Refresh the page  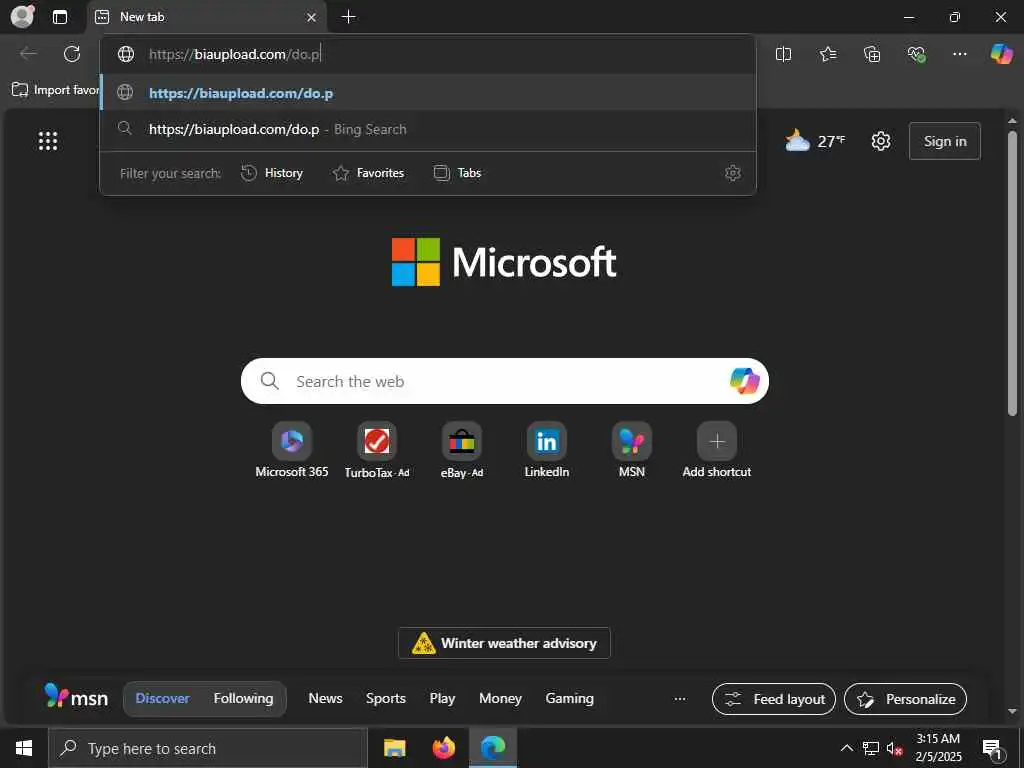point(72,54)
